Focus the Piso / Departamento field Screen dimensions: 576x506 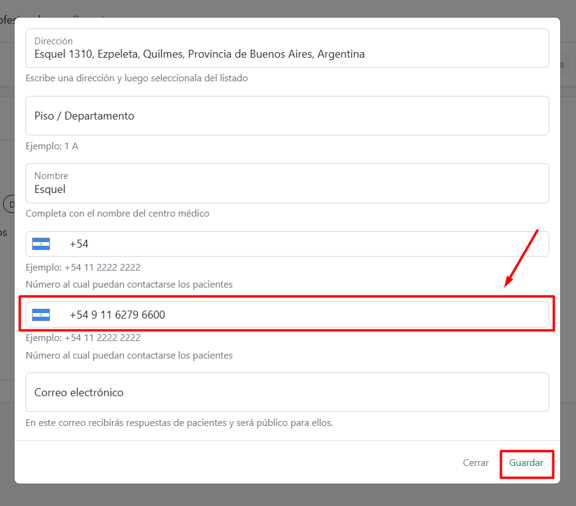(x=287, y=116)
